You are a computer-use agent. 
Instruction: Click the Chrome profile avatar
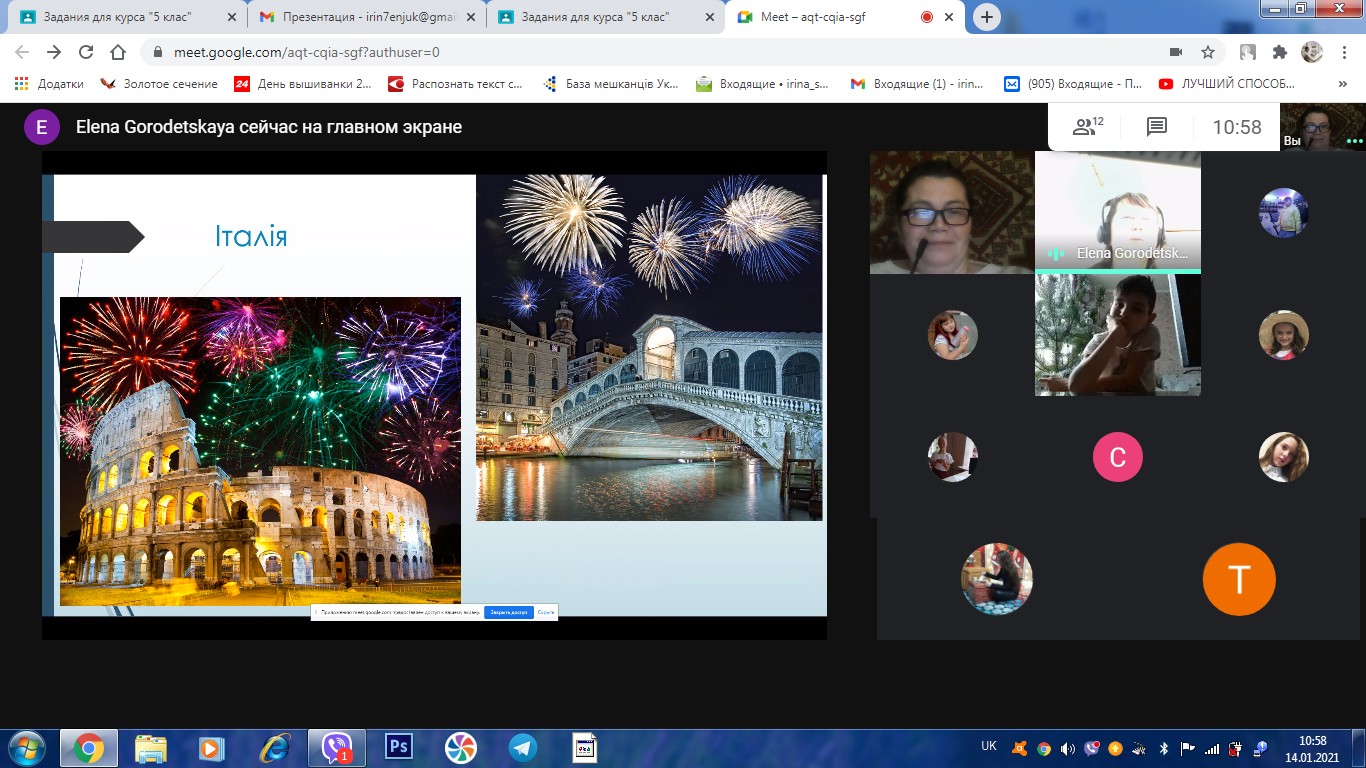(1311, 52)
